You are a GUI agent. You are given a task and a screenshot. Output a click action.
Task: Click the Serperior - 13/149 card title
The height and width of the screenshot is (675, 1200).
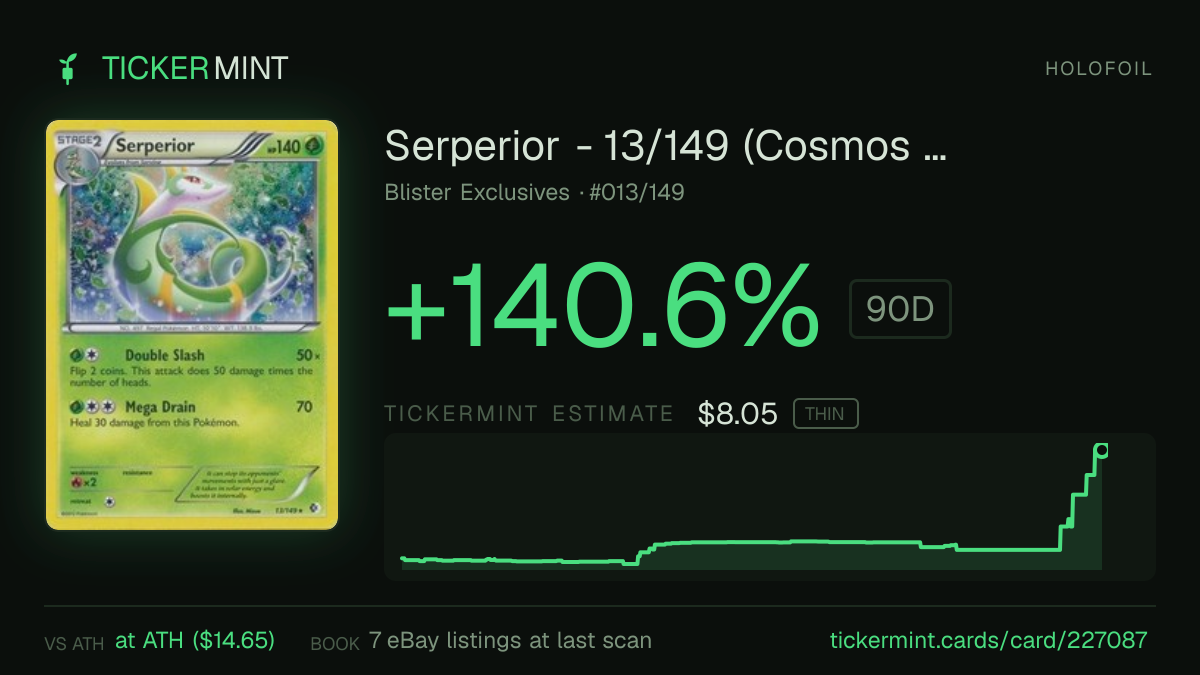click(x=665, y=148)
